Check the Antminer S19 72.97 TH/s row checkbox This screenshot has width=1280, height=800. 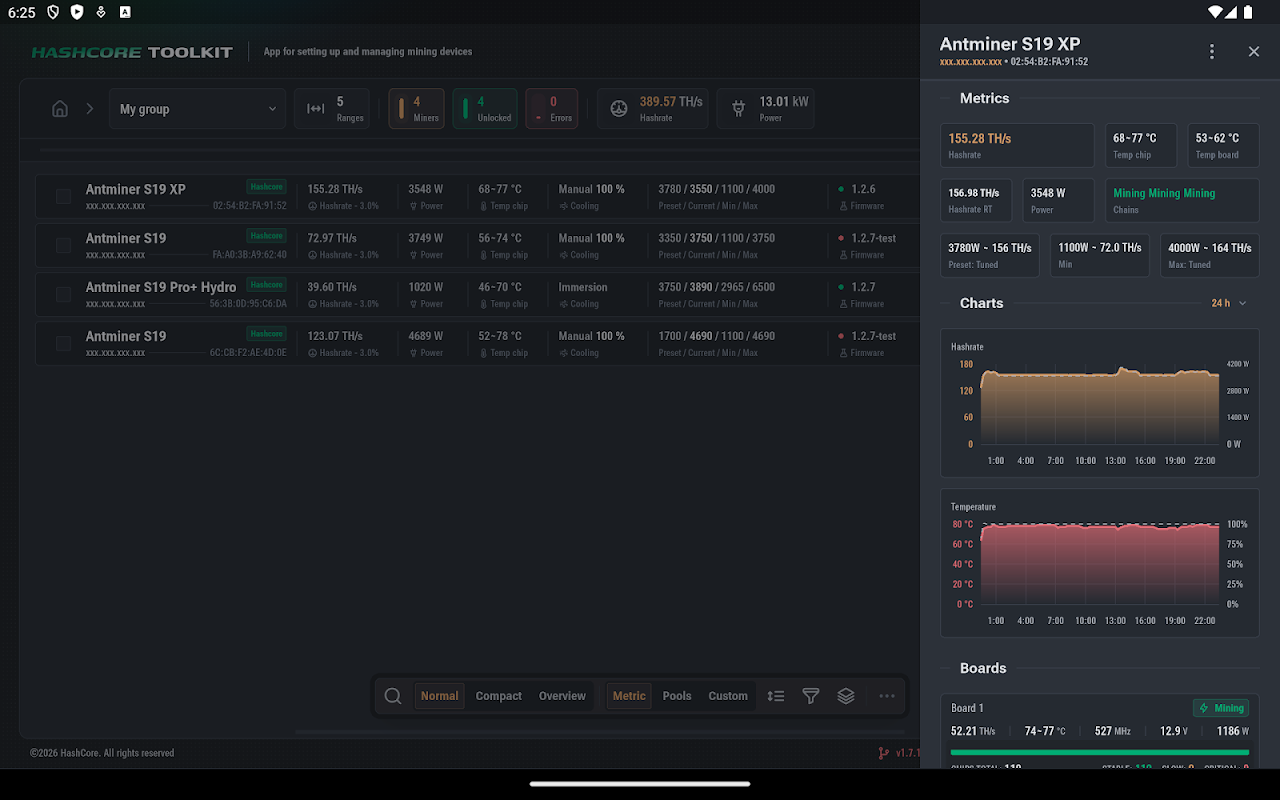(63, 245)
